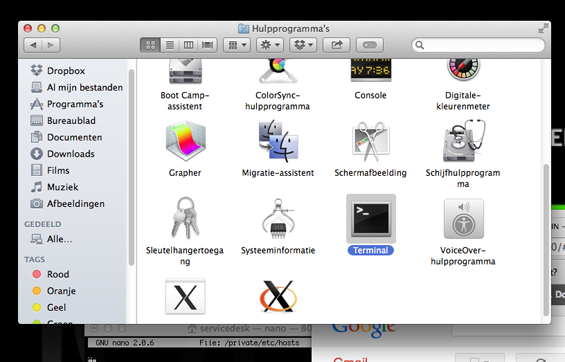Select the Sleutelhangertoegang keys icon
565x362 pixels.
pyautogui.click(x=185, y=218)
